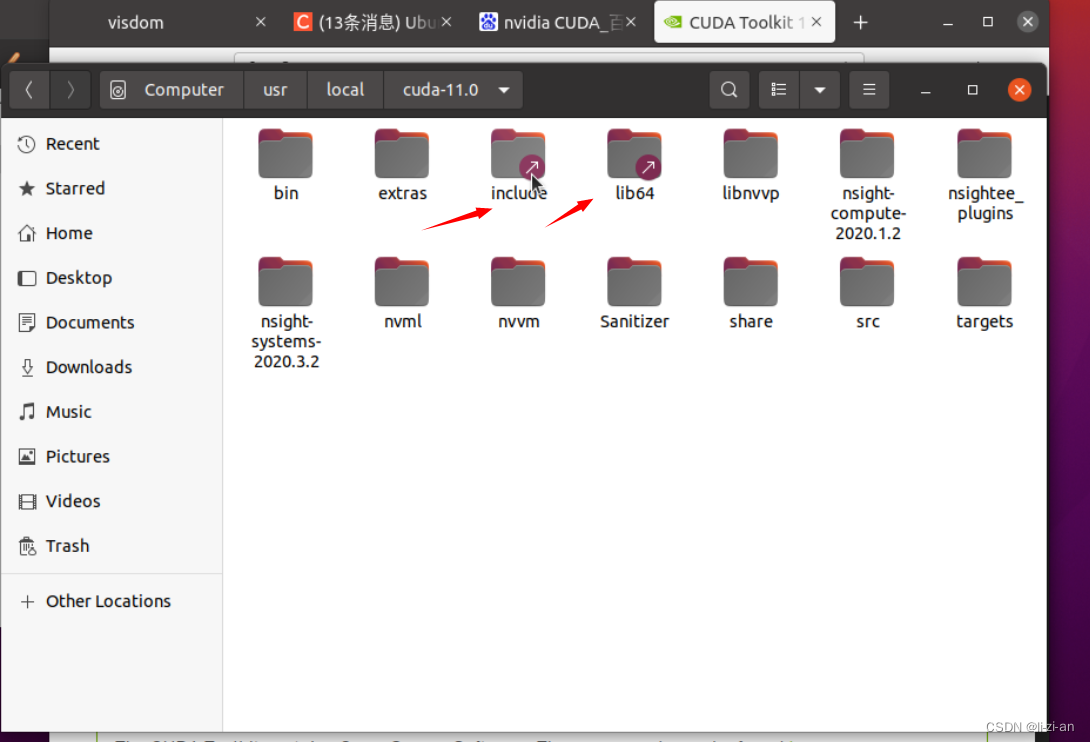This screenshot has height=742, width=1090.
Task: Open Downloads in sidebar
Action: click(x=112, y=366)
